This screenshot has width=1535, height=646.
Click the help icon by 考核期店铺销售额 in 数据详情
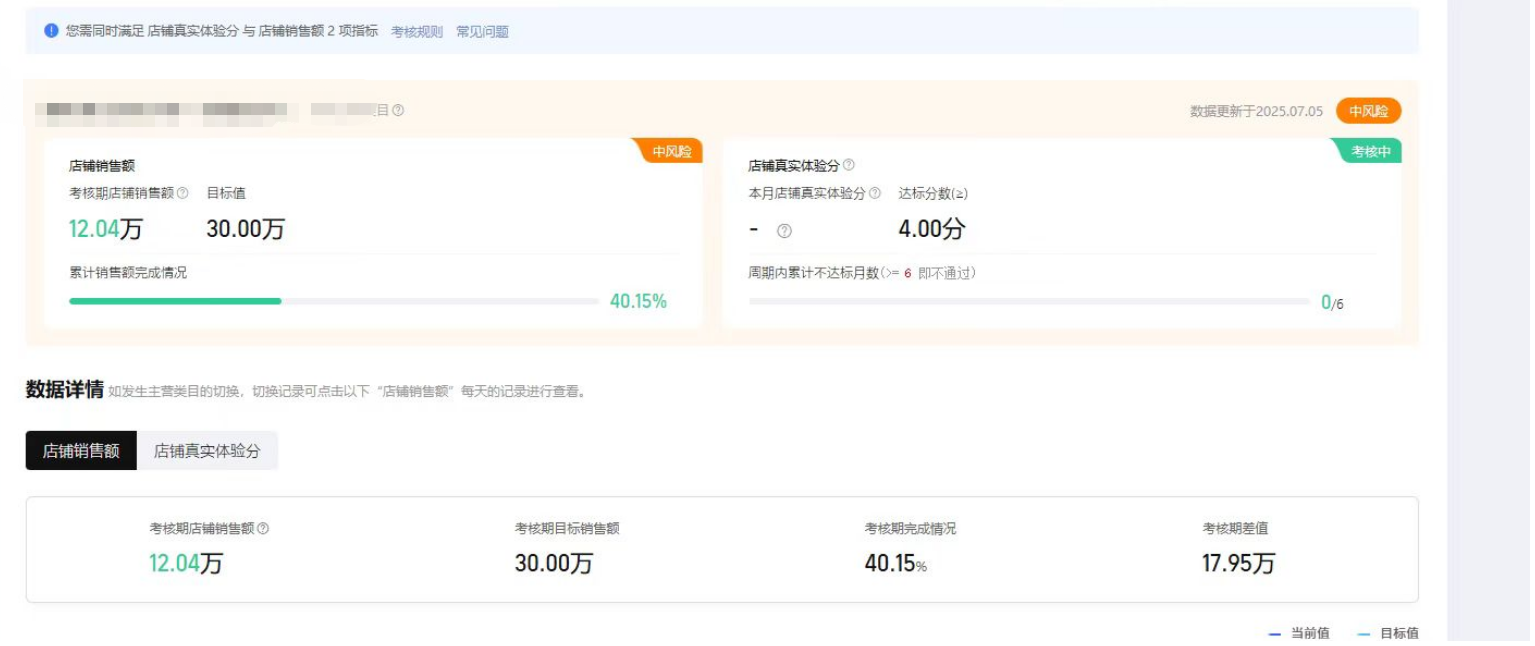[x=263, y=528]
